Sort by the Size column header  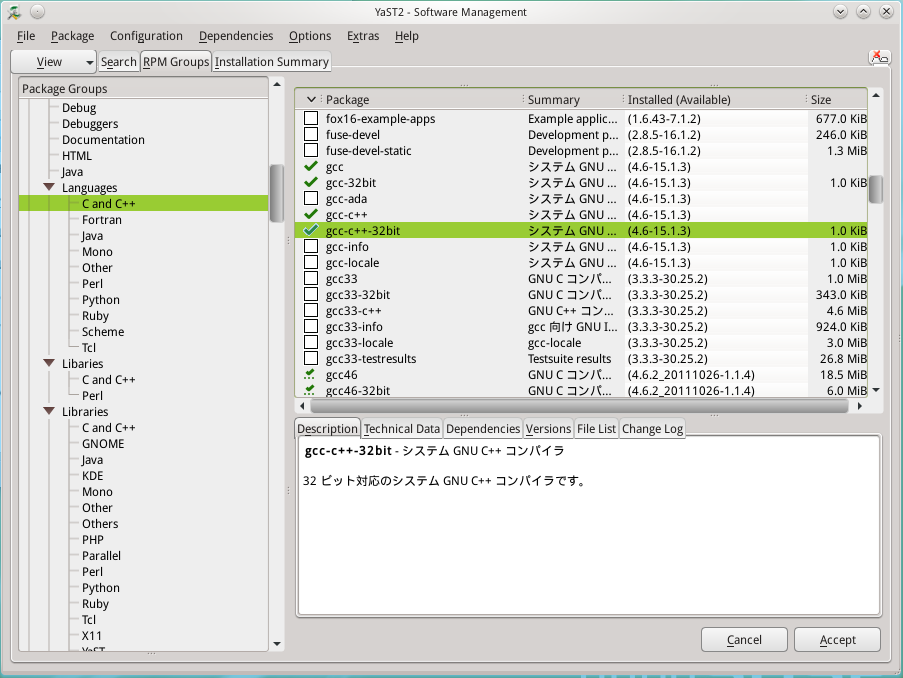click(x=836, y=100)
